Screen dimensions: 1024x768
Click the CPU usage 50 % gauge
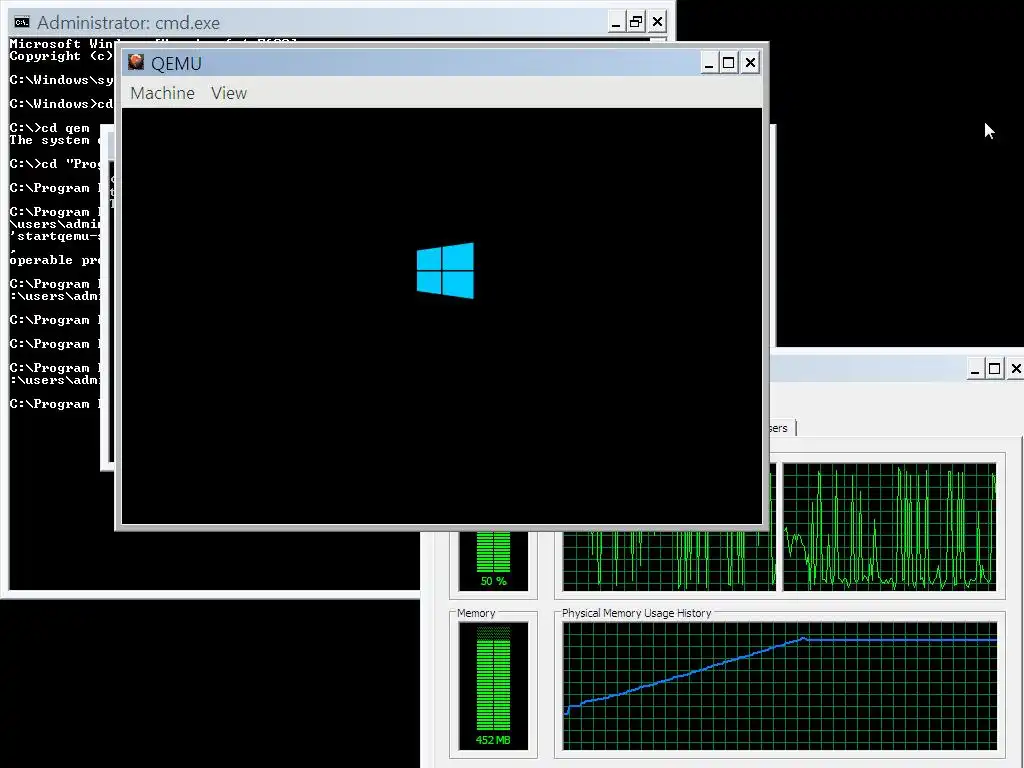tap(493, 561)
